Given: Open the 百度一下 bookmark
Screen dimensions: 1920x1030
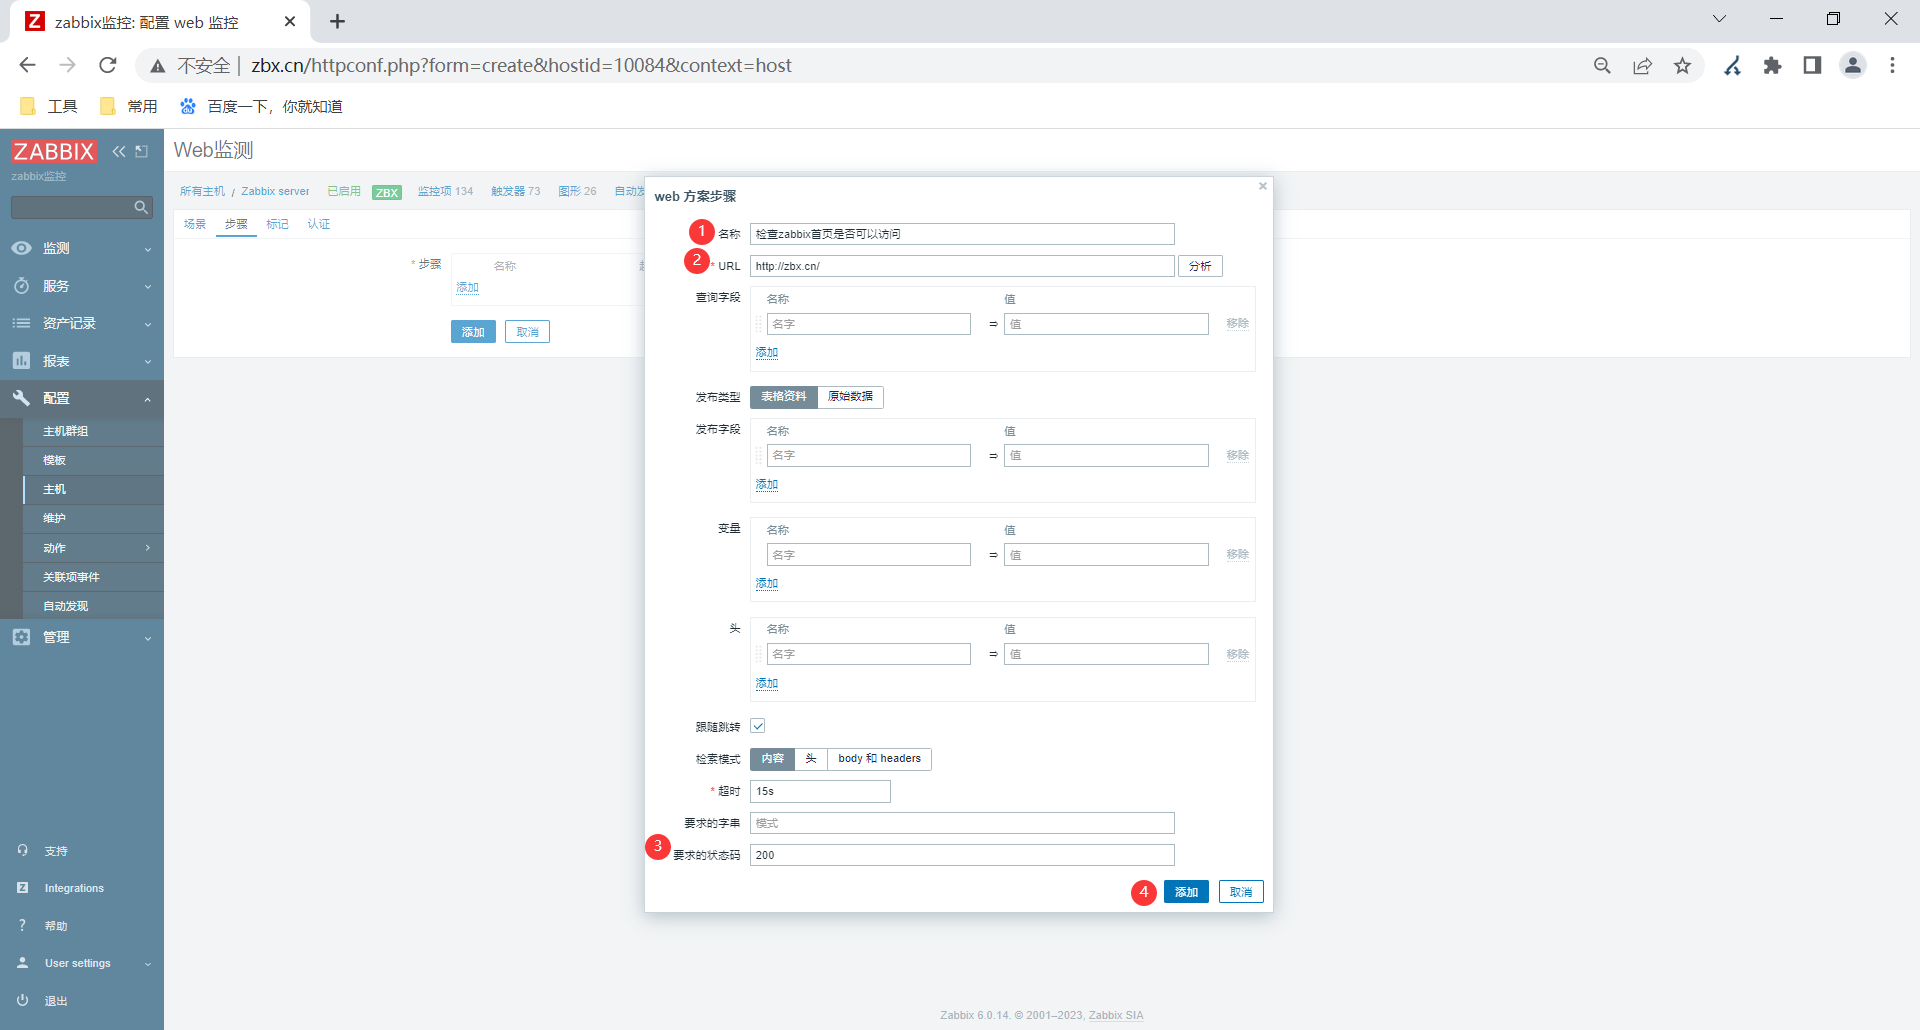Looking at the screenshot, I should click(261, 106).
